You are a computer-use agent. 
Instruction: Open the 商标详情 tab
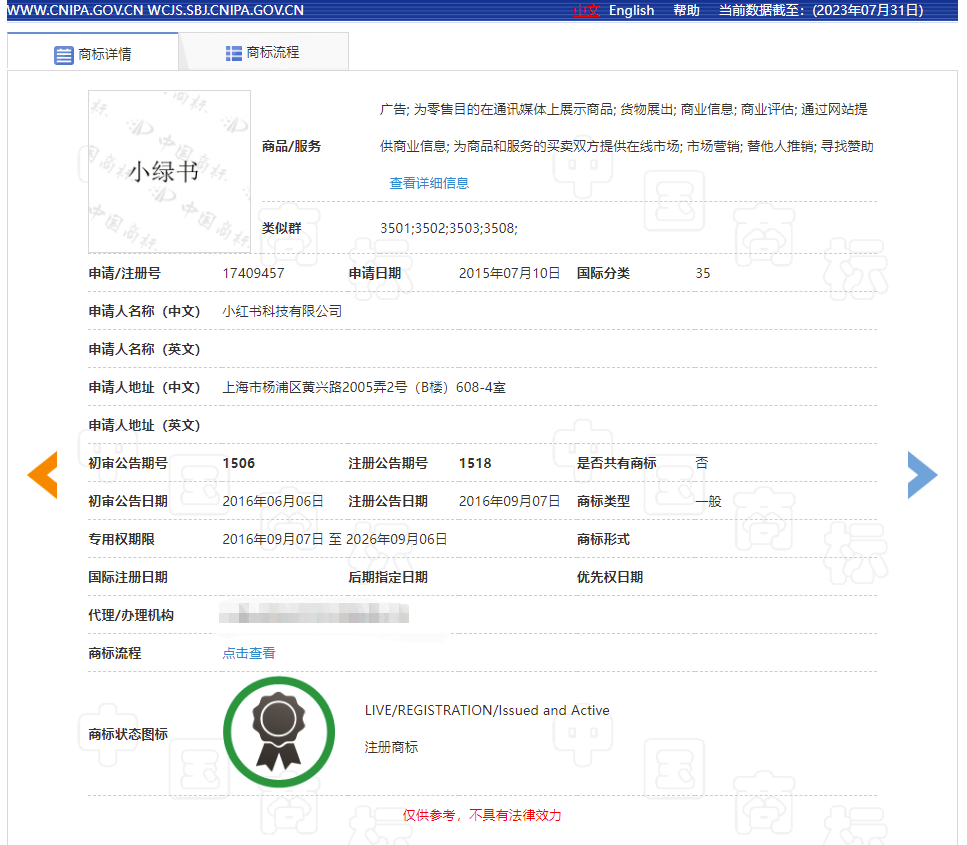coord(93,54)
